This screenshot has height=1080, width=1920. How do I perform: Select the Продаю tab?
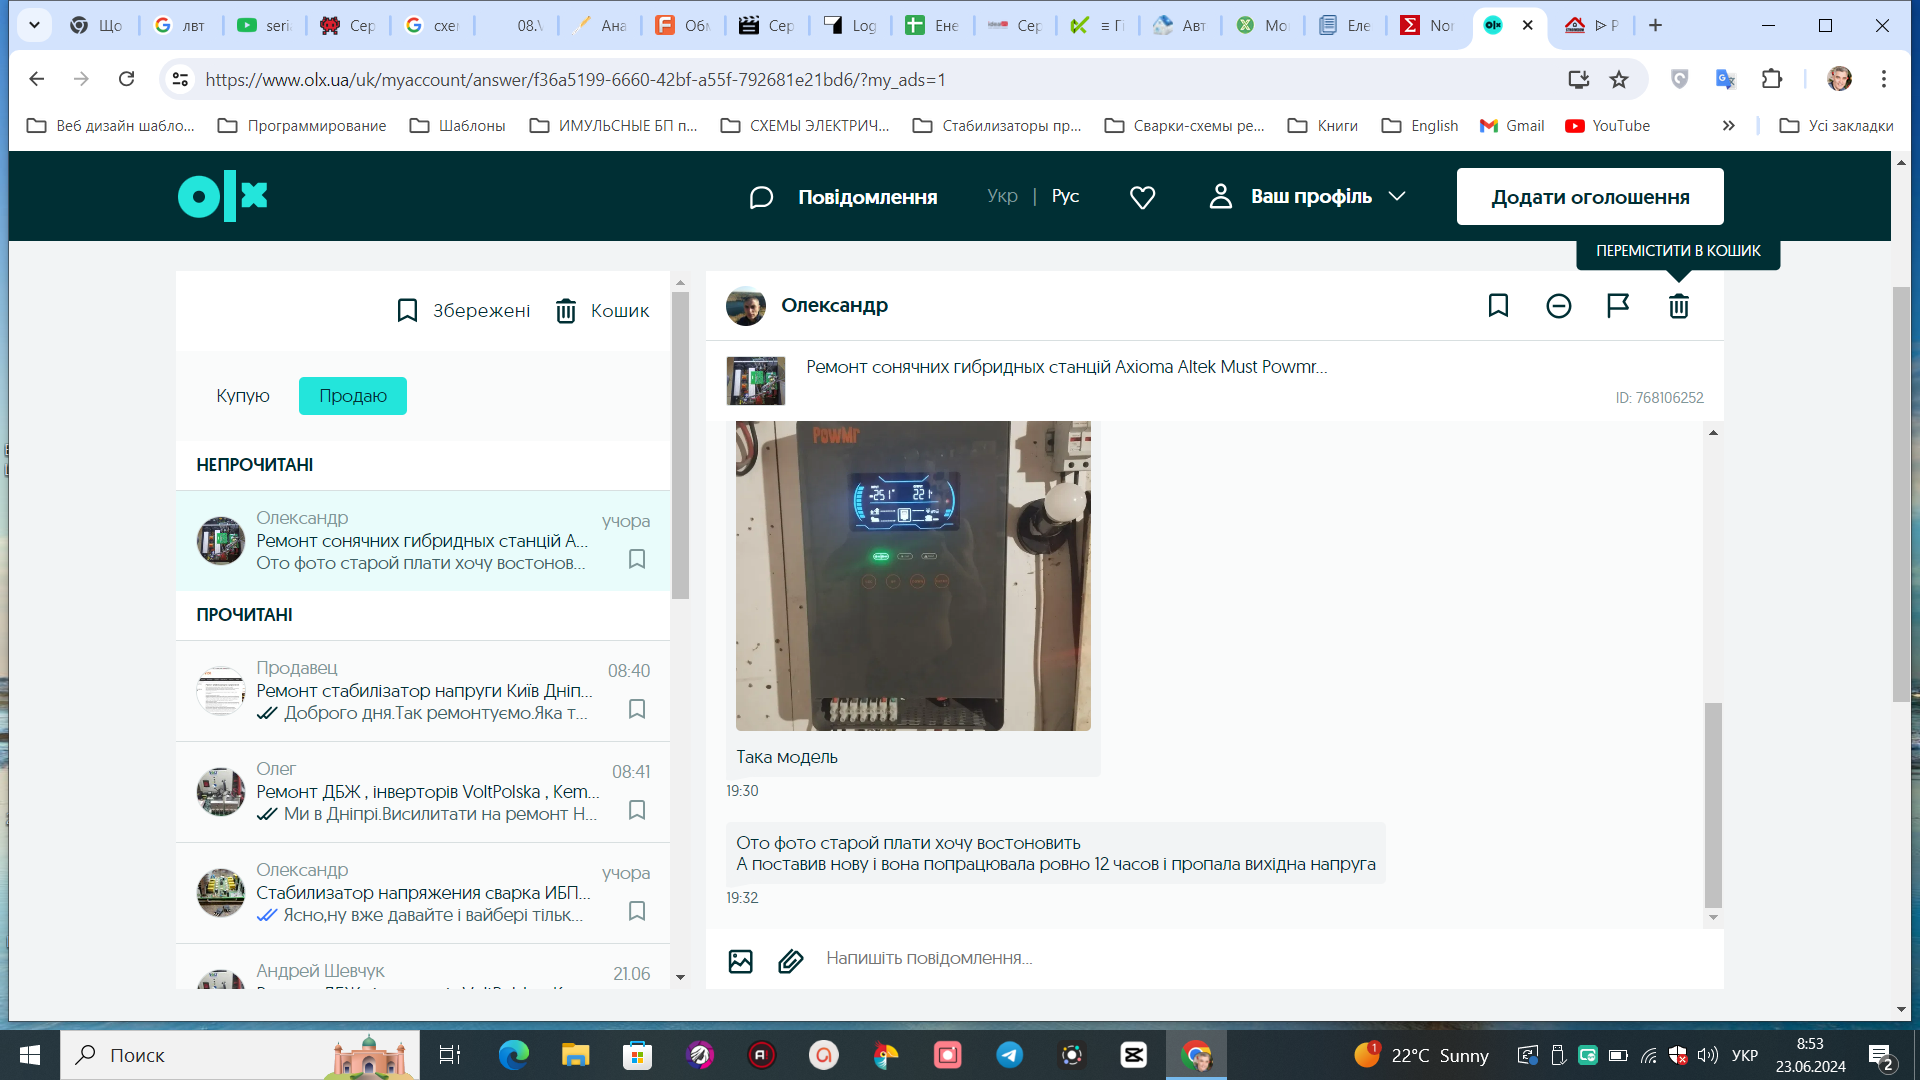coord(353,396)
